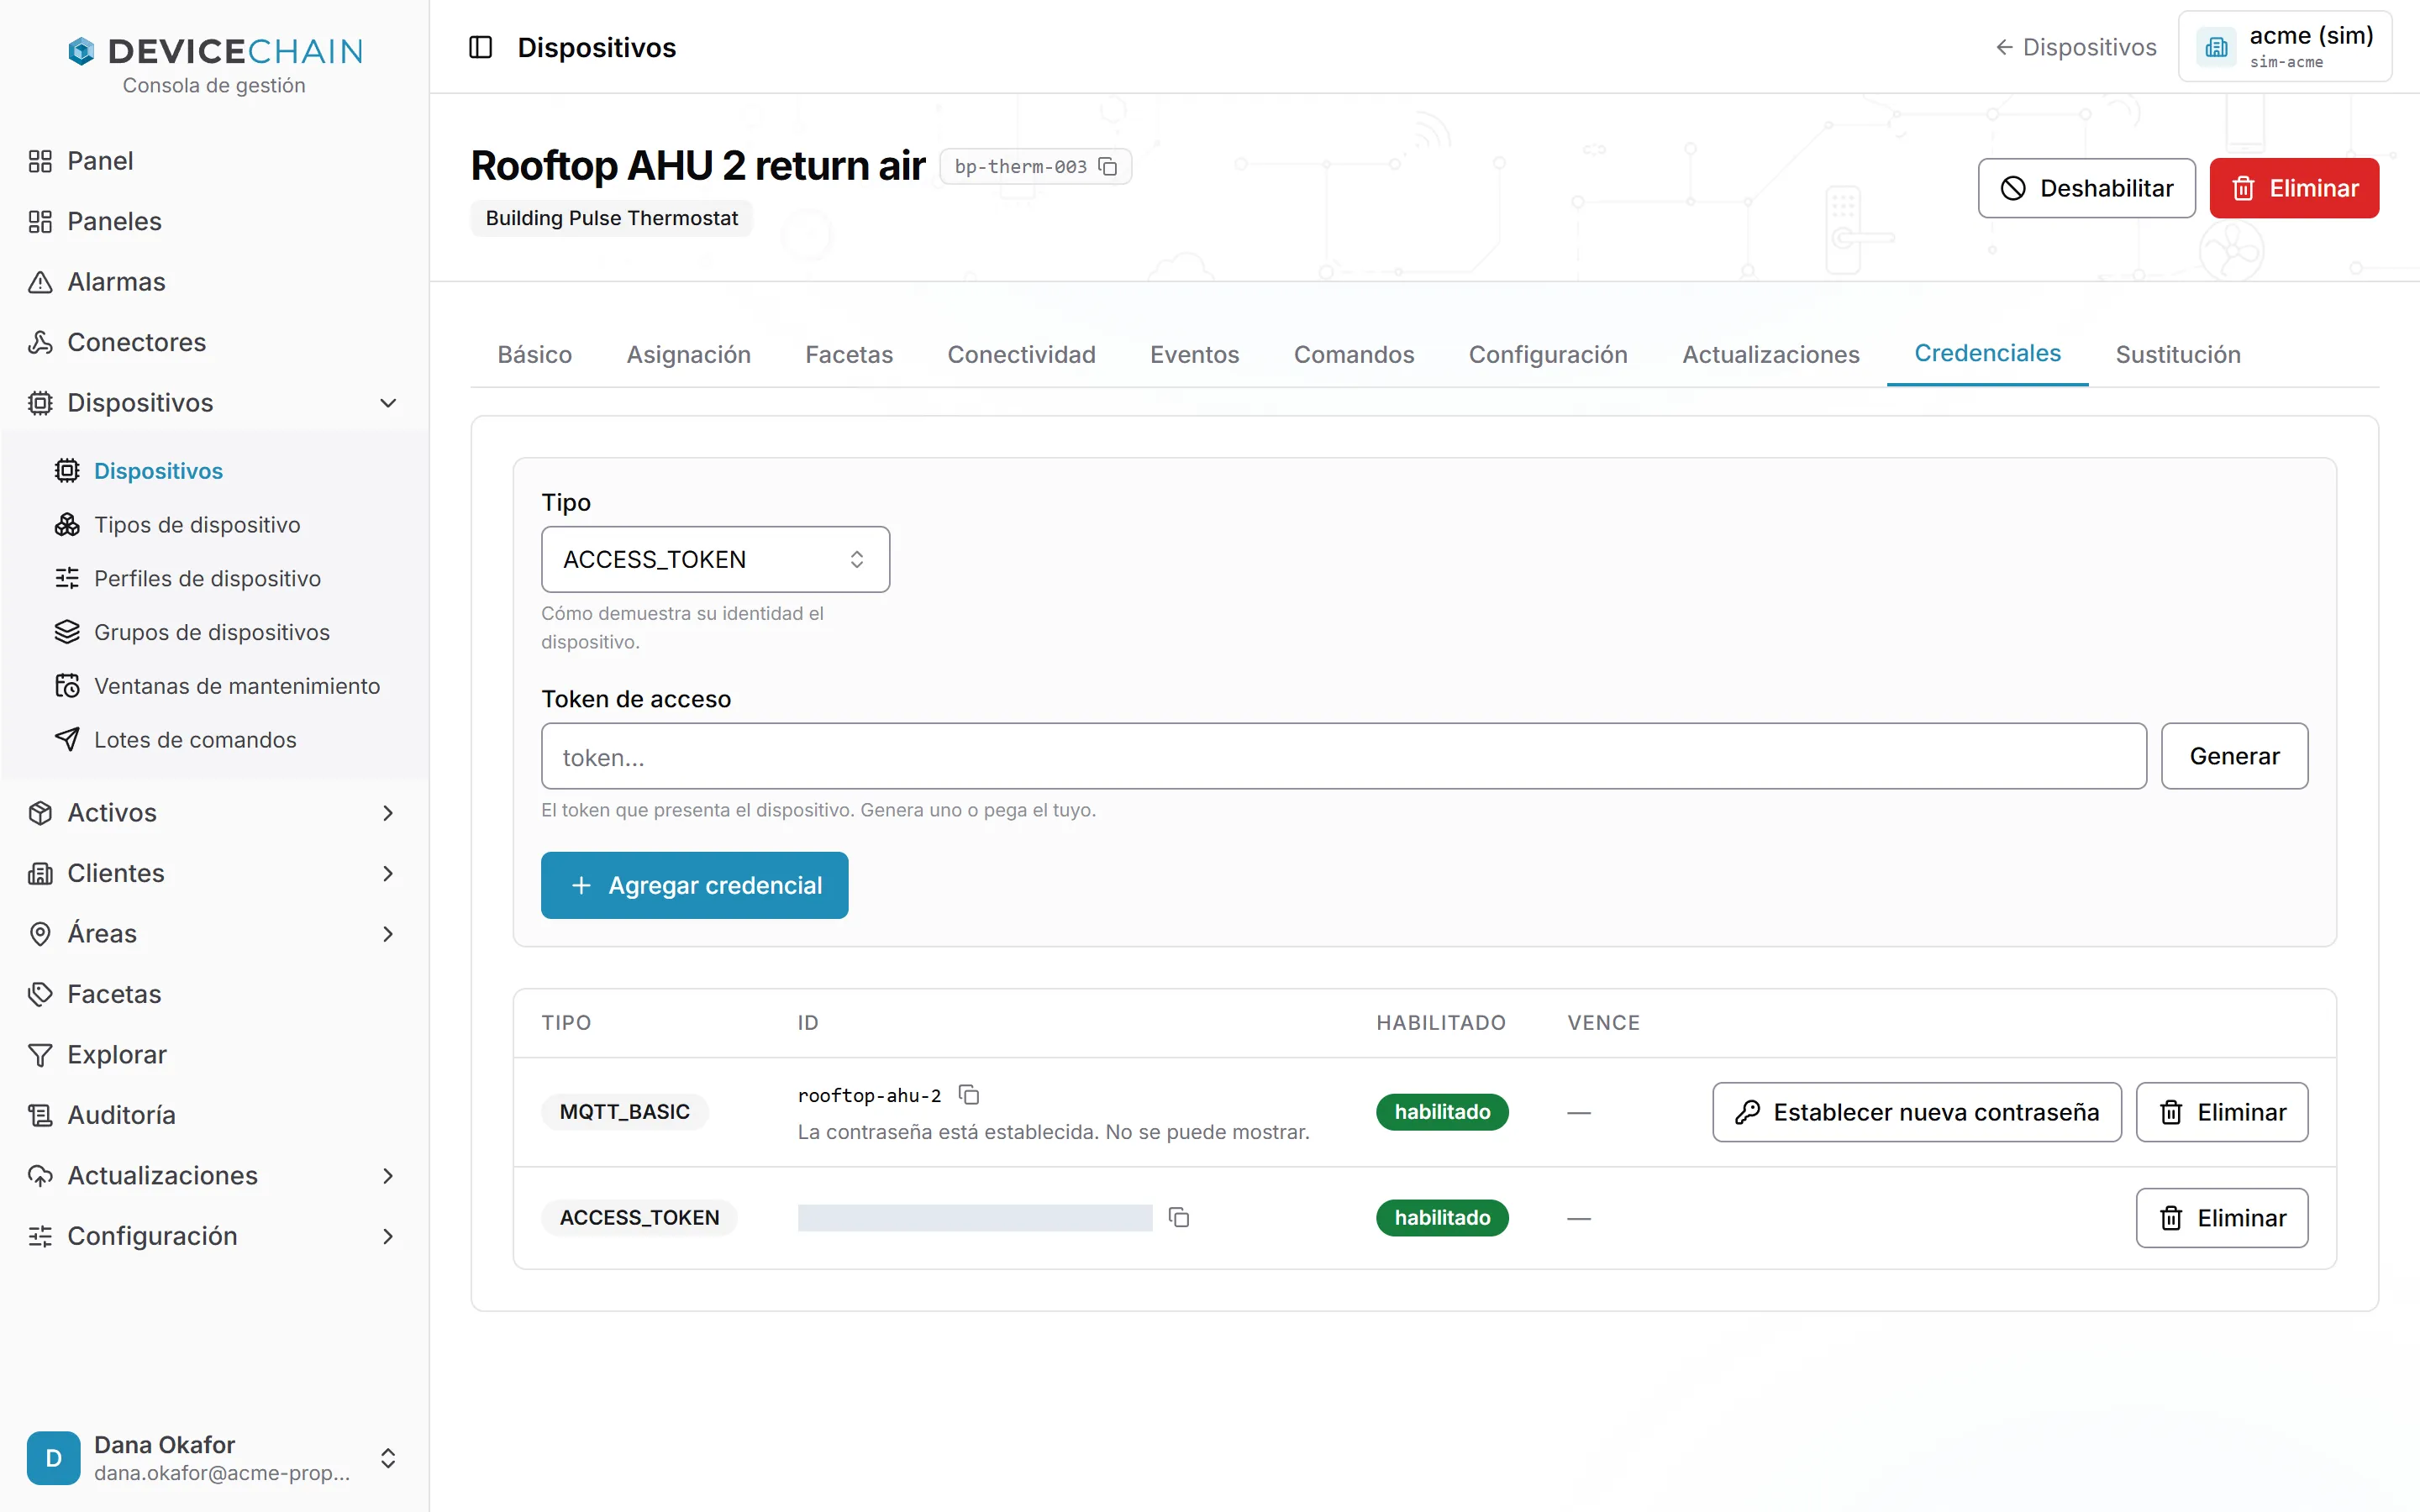Copy the ACCESS_TOKEN credential value
This screenshot has width=2420, height=1512.
point(1179,1217)
